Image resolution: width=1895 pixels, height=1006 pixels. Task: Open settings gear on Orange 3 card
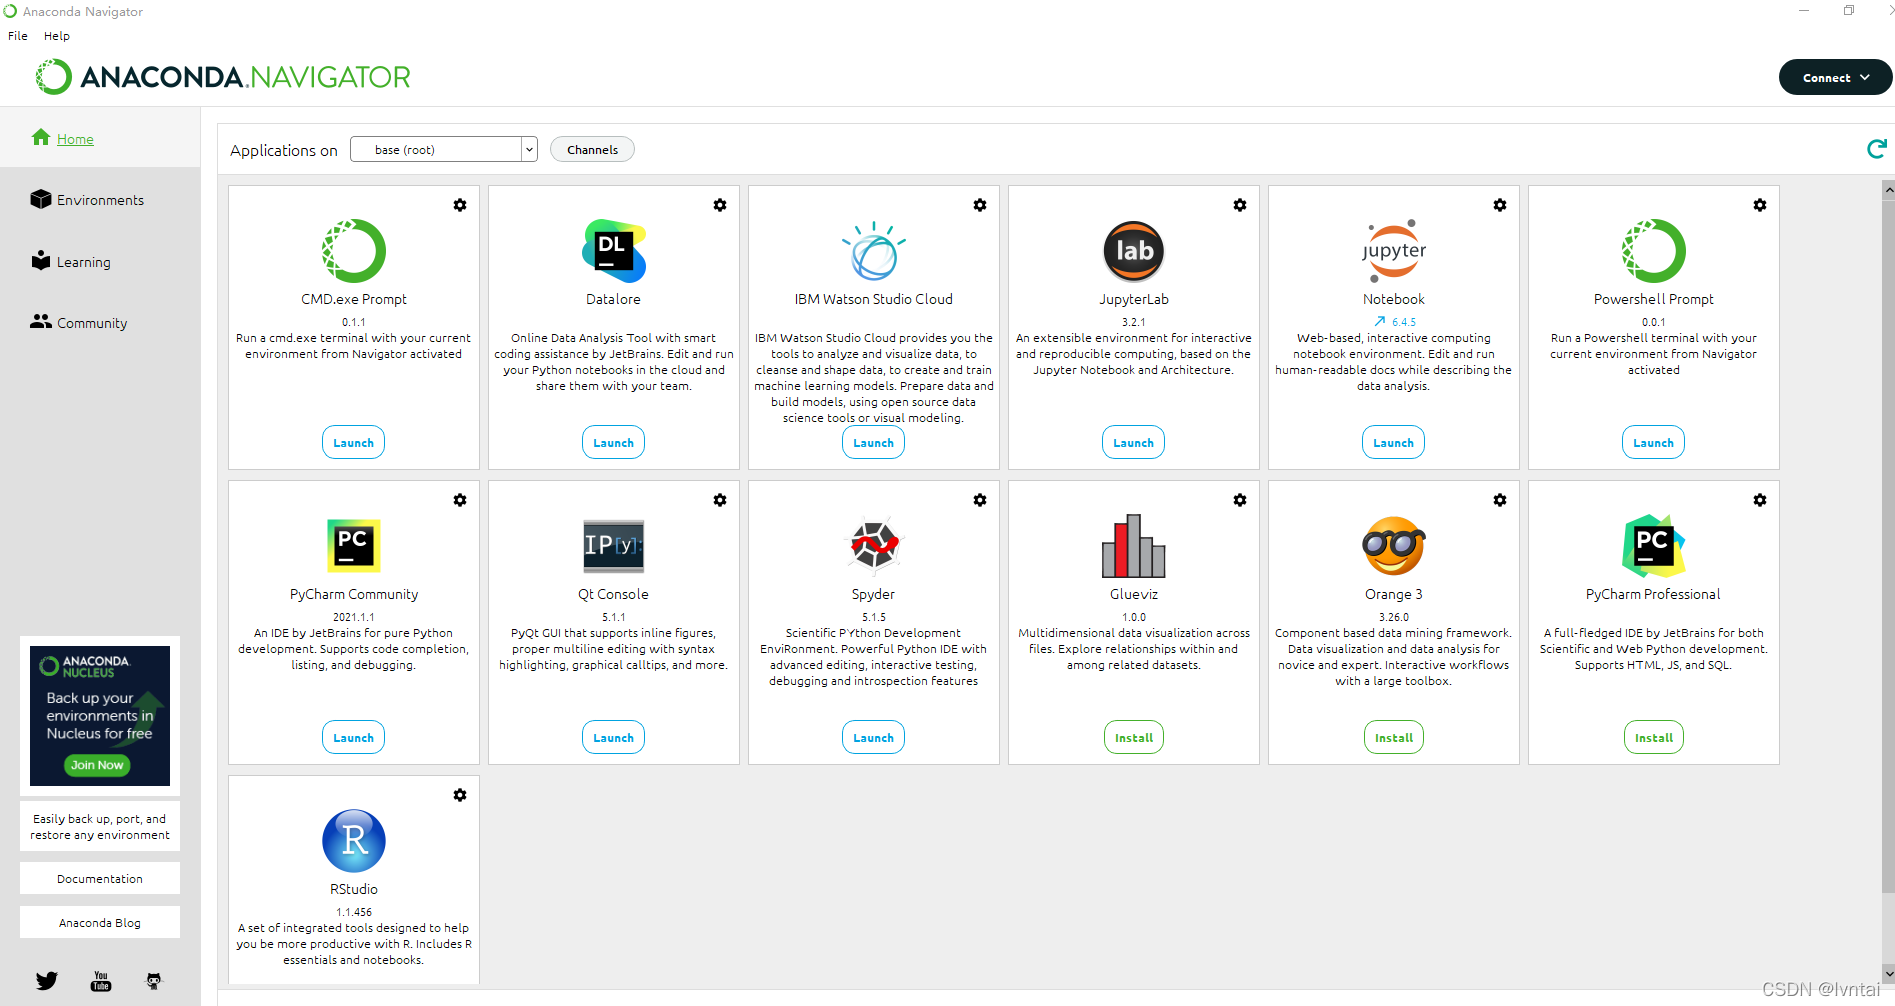1500,500
